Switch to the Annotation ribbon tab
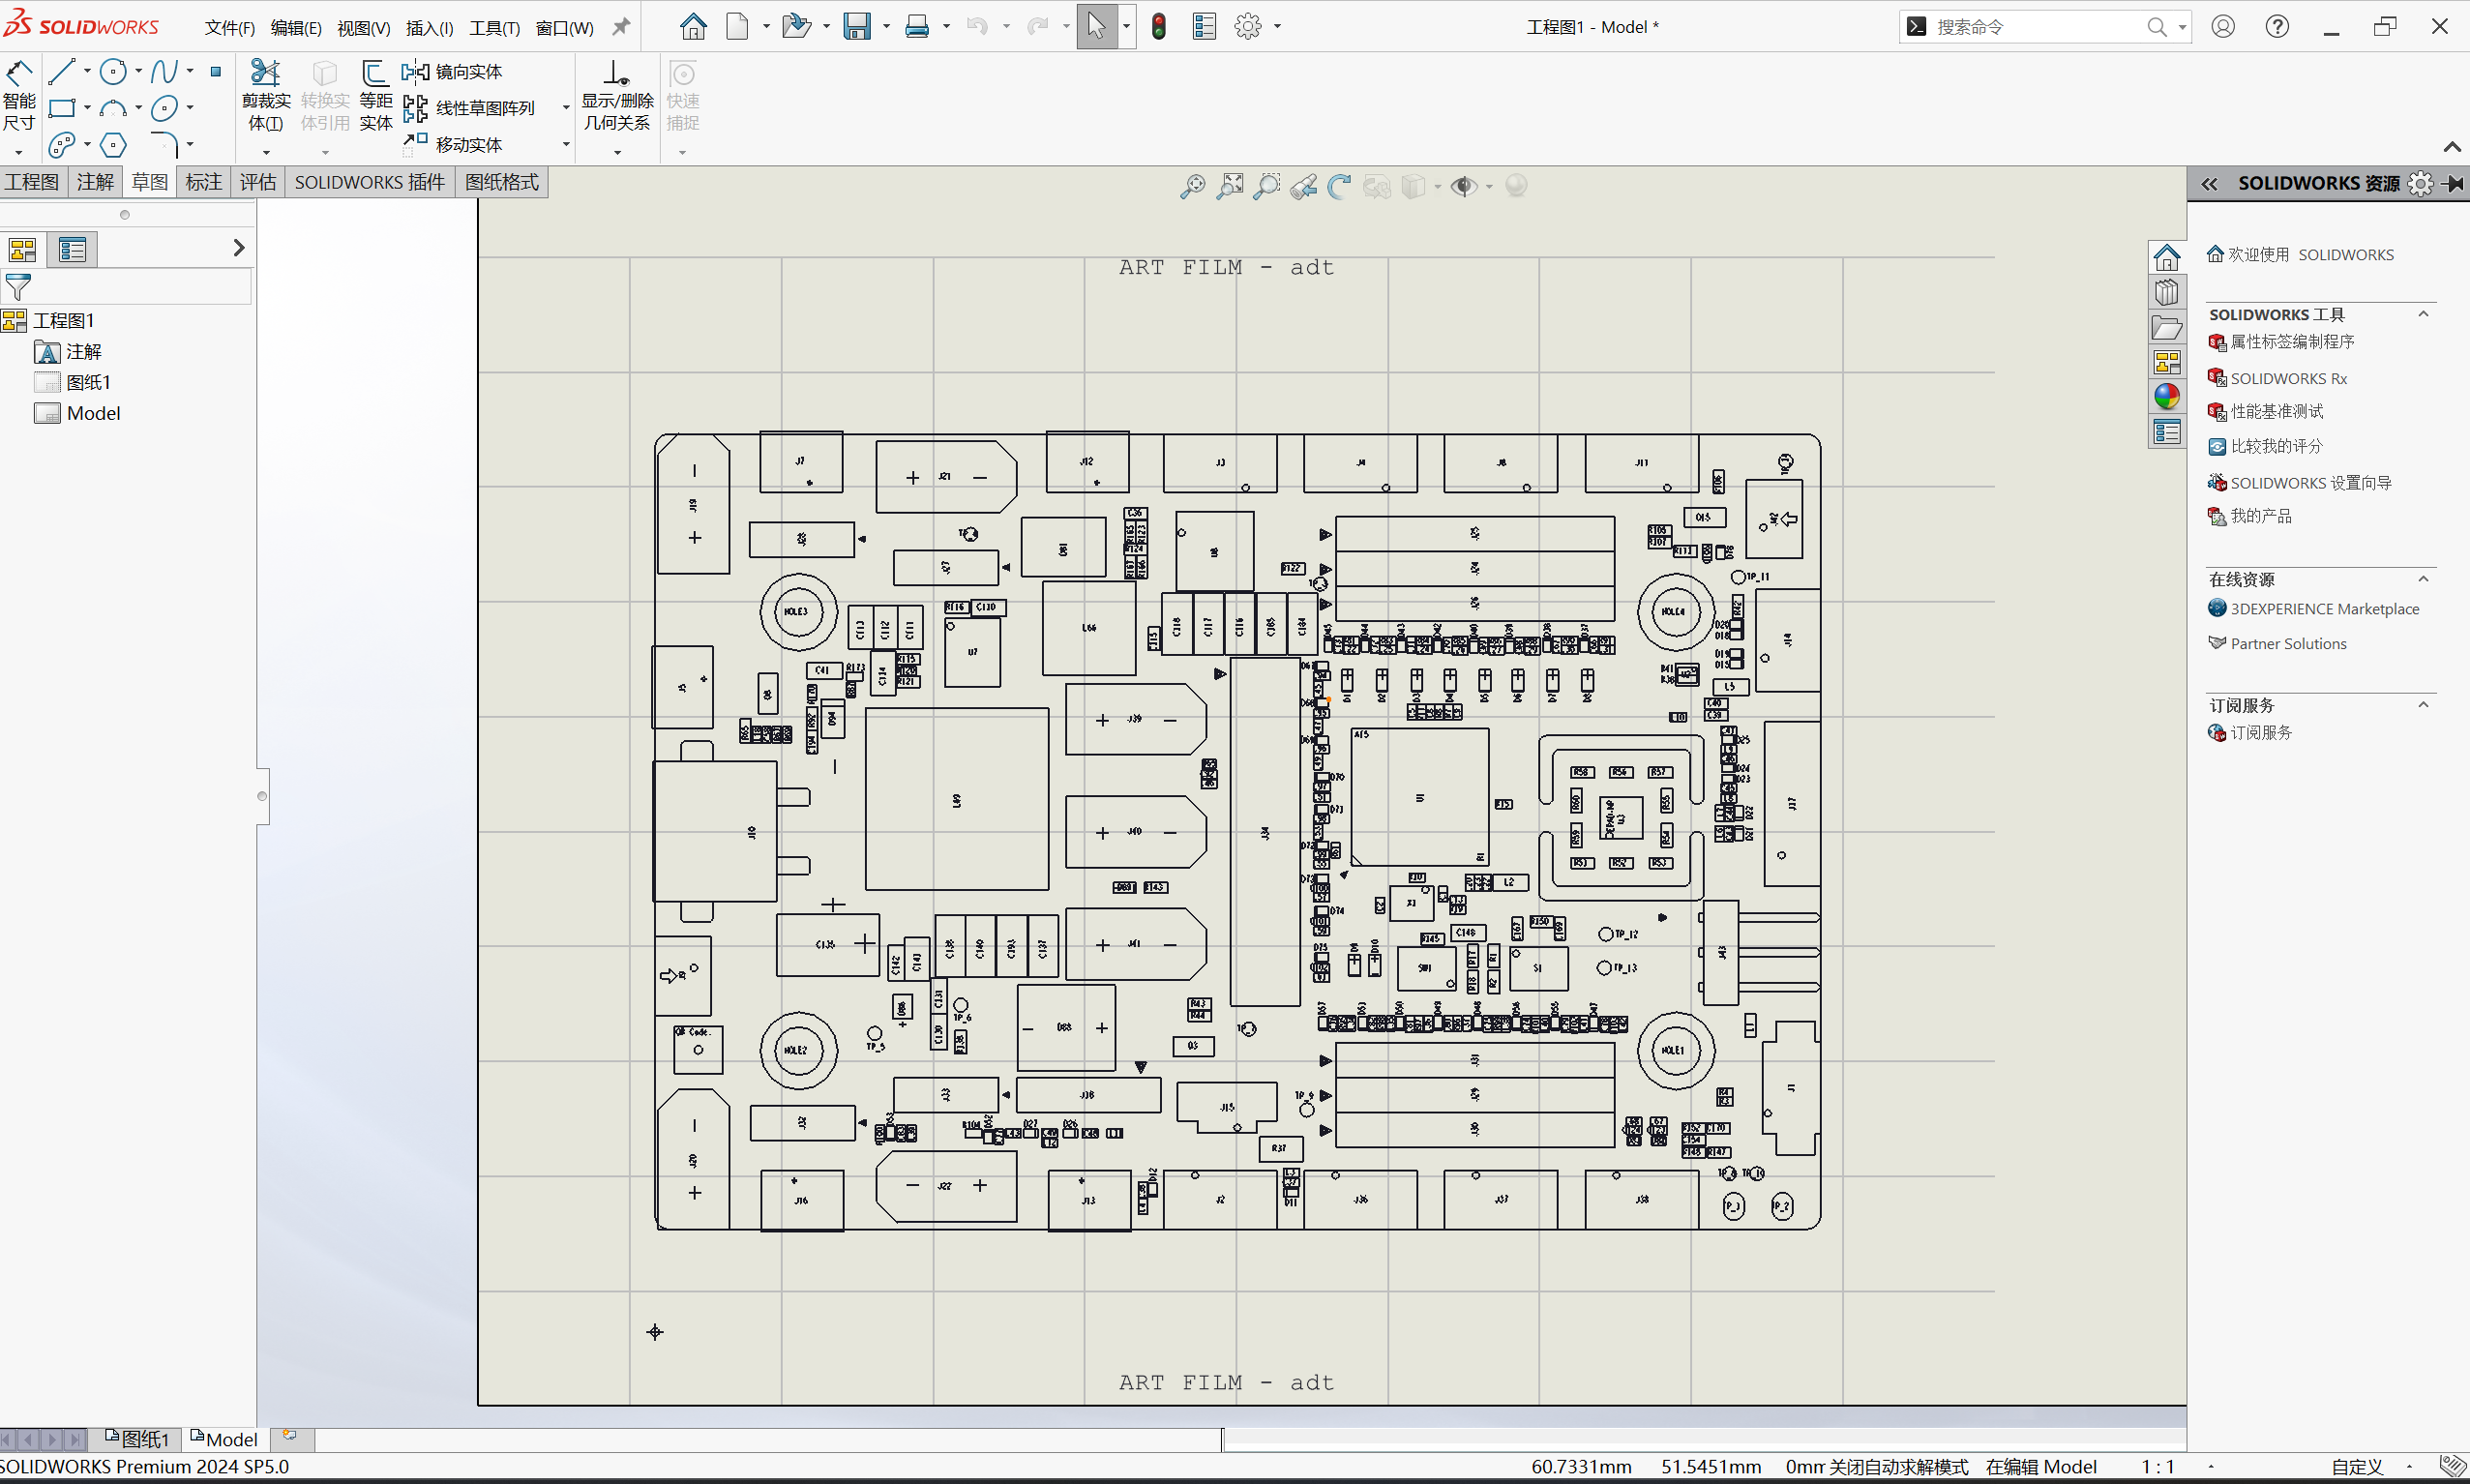 coord(95,182)
